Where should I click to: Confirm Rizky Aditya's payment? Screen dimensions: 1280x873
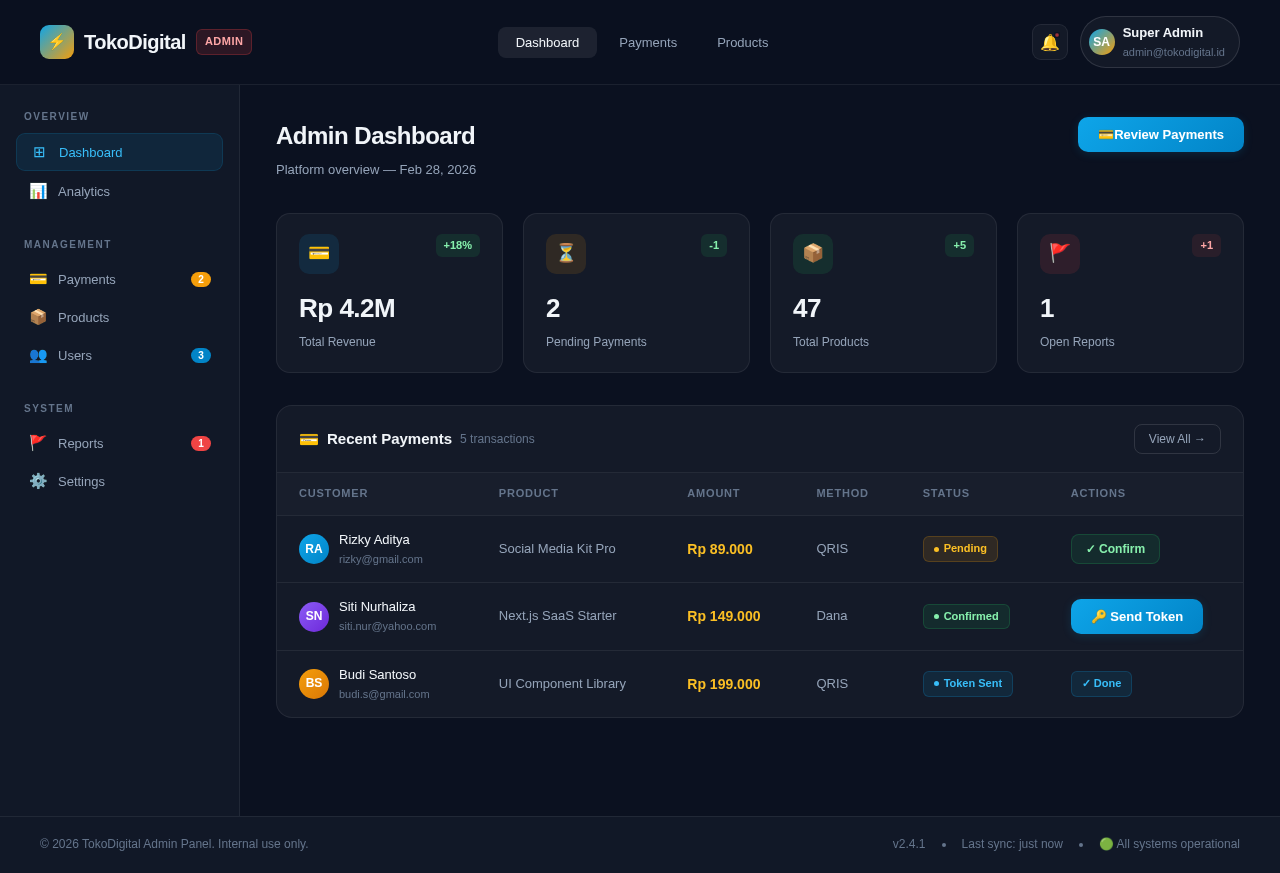1115,548
